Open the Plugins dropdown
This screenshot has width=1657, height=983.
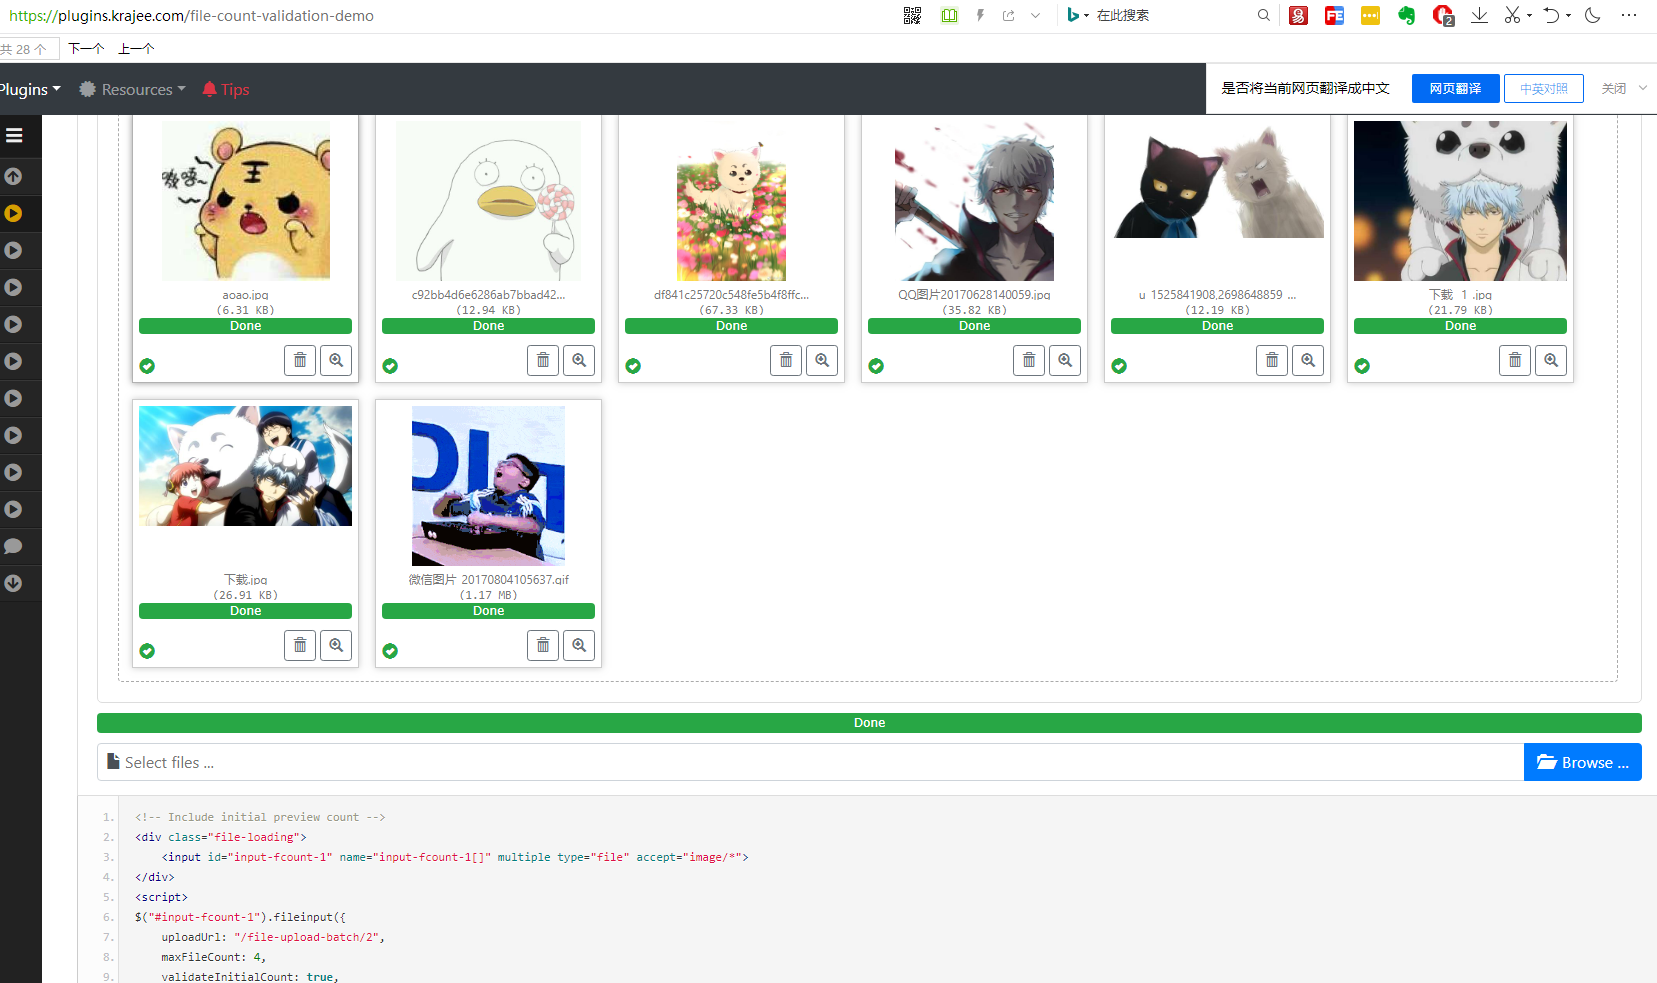click(x=30, y=89)
